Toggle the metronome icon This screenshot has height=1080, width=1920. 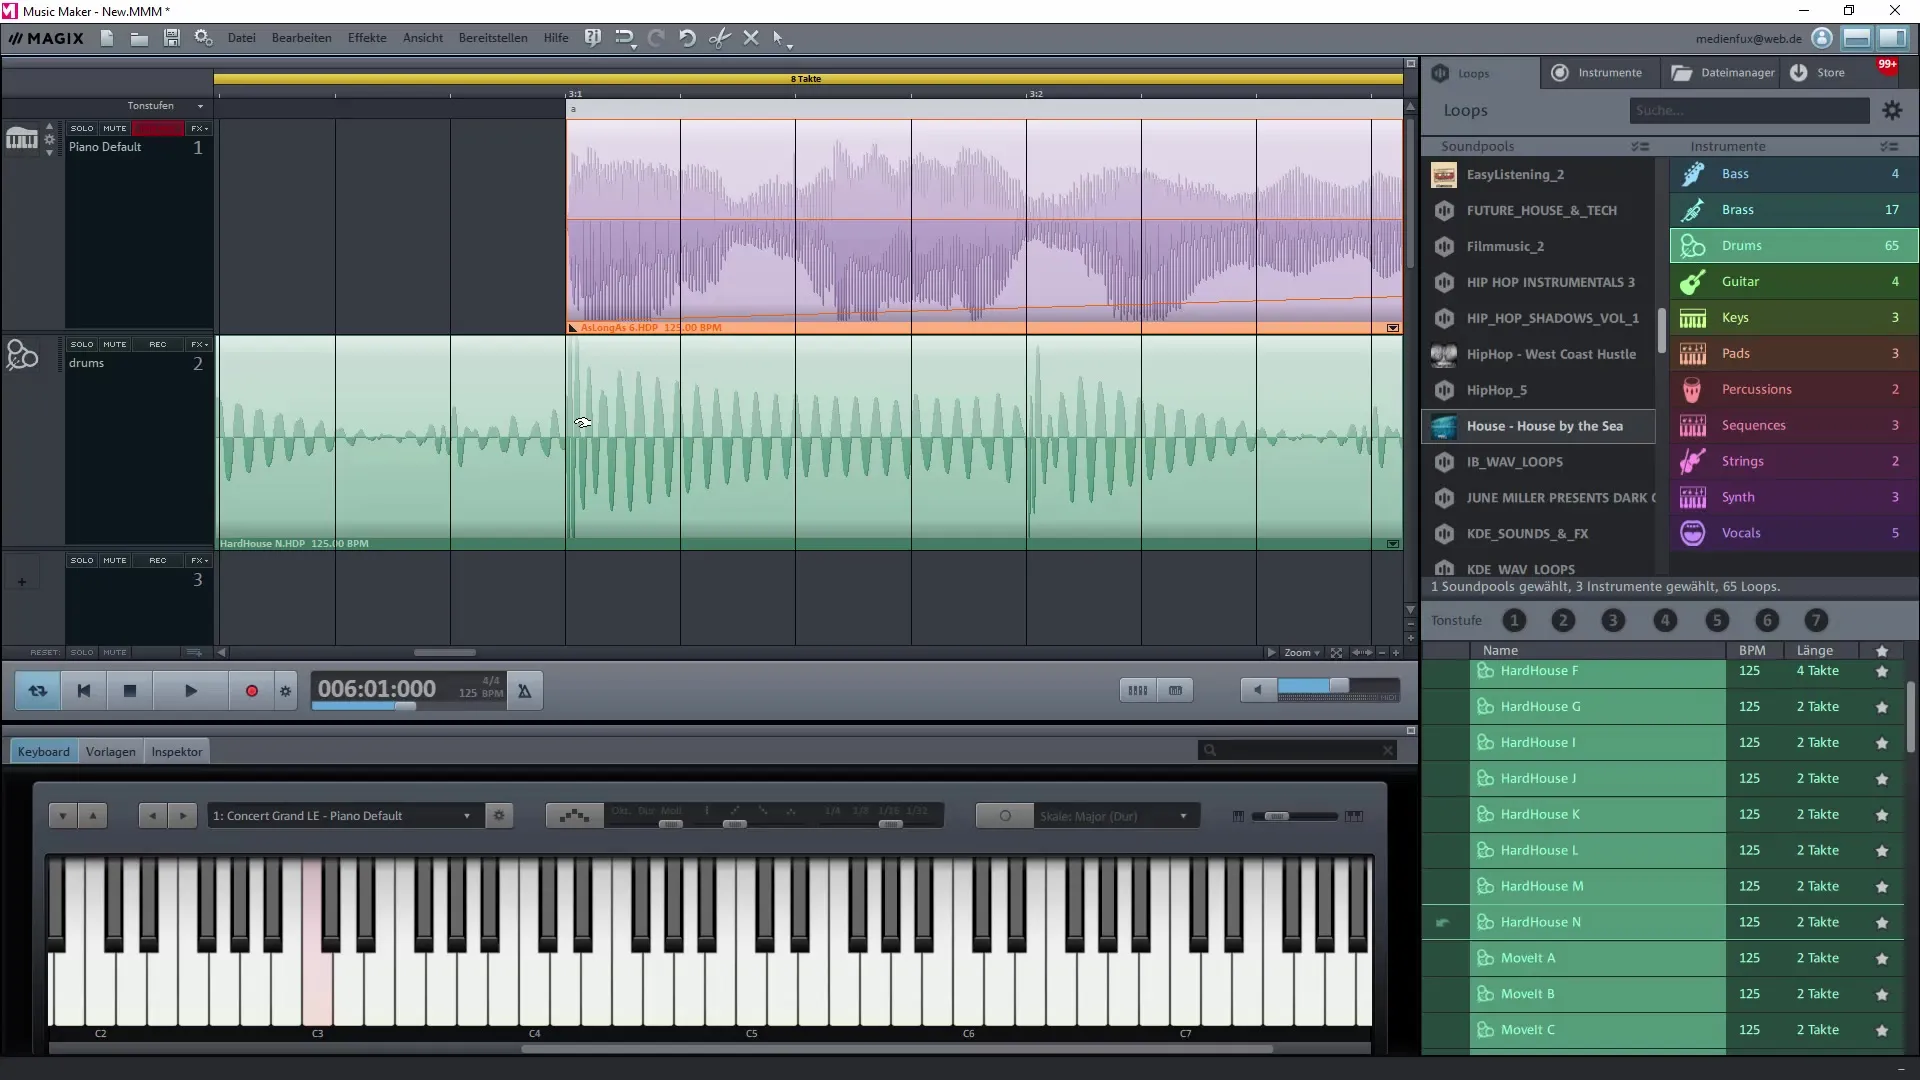click(524, 691)
